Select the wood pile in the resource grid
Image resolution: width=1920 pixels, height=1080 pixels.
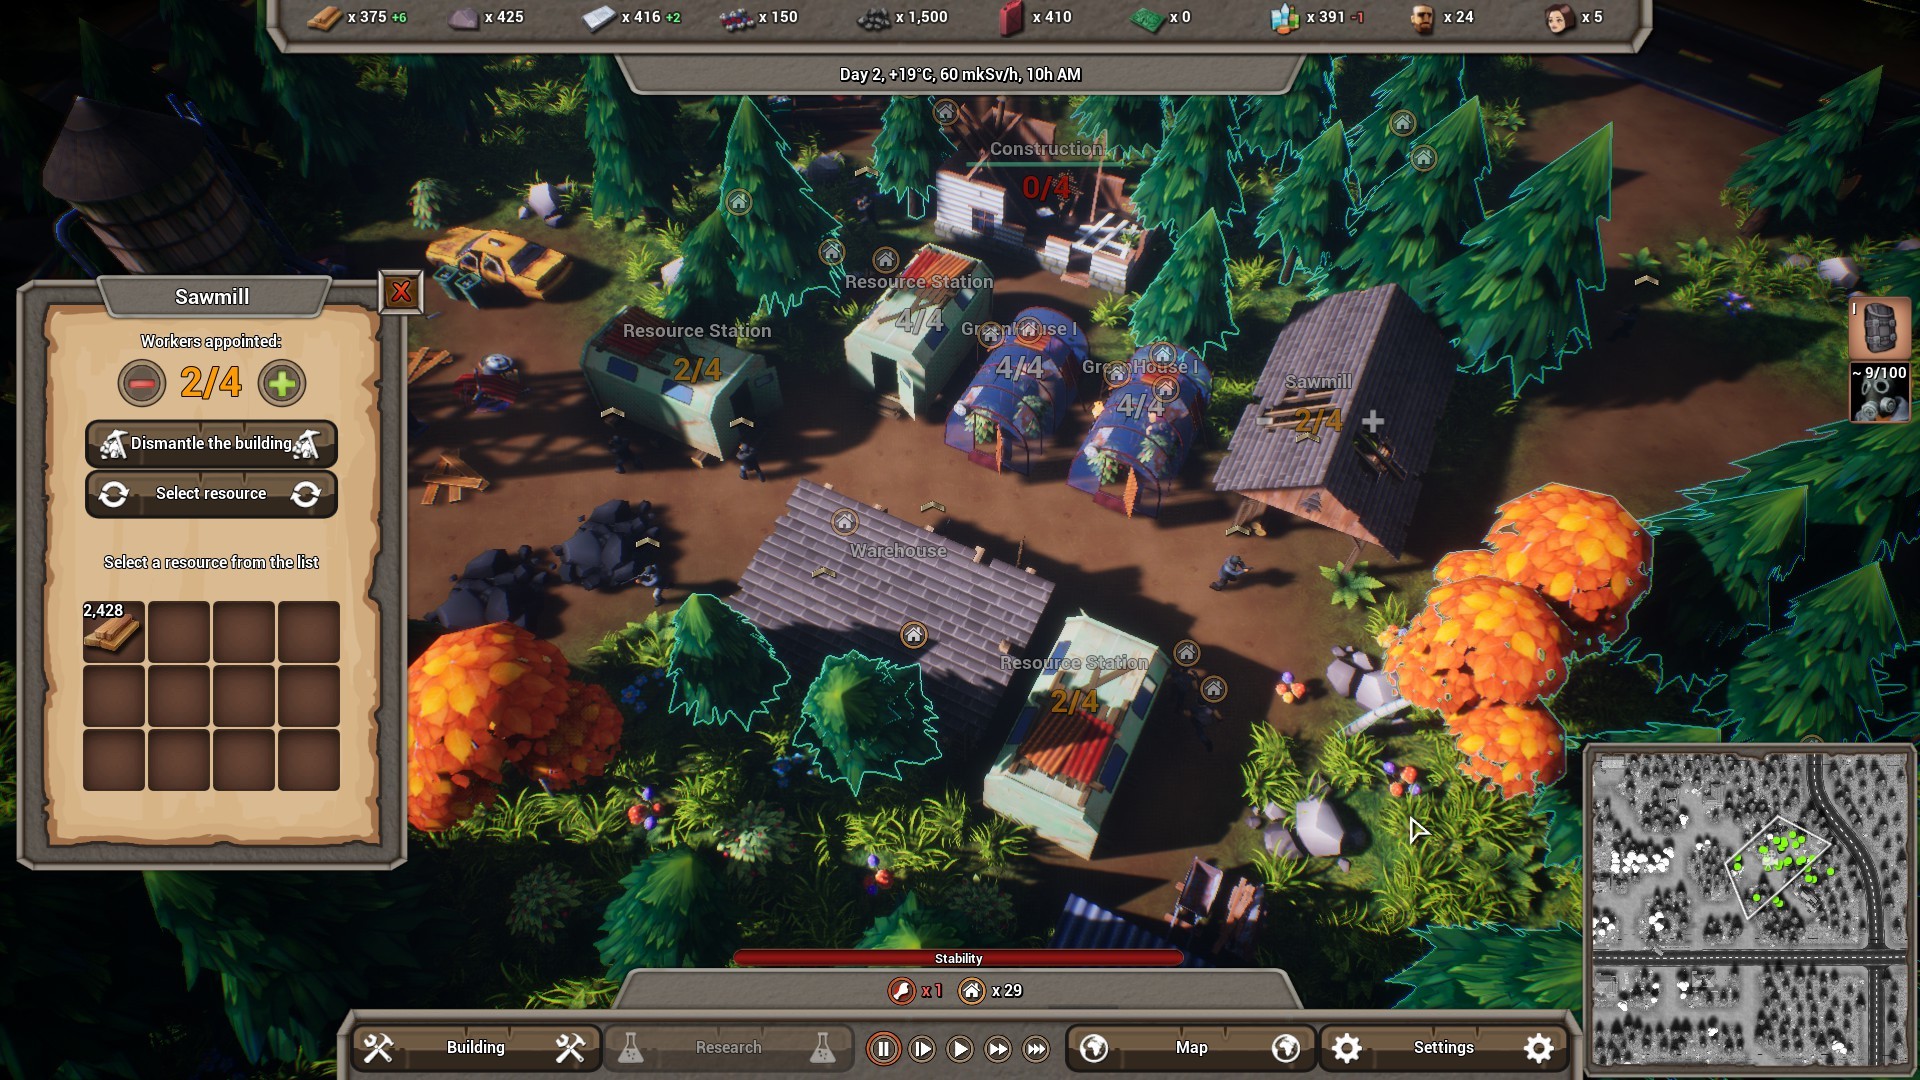[113, 631]
